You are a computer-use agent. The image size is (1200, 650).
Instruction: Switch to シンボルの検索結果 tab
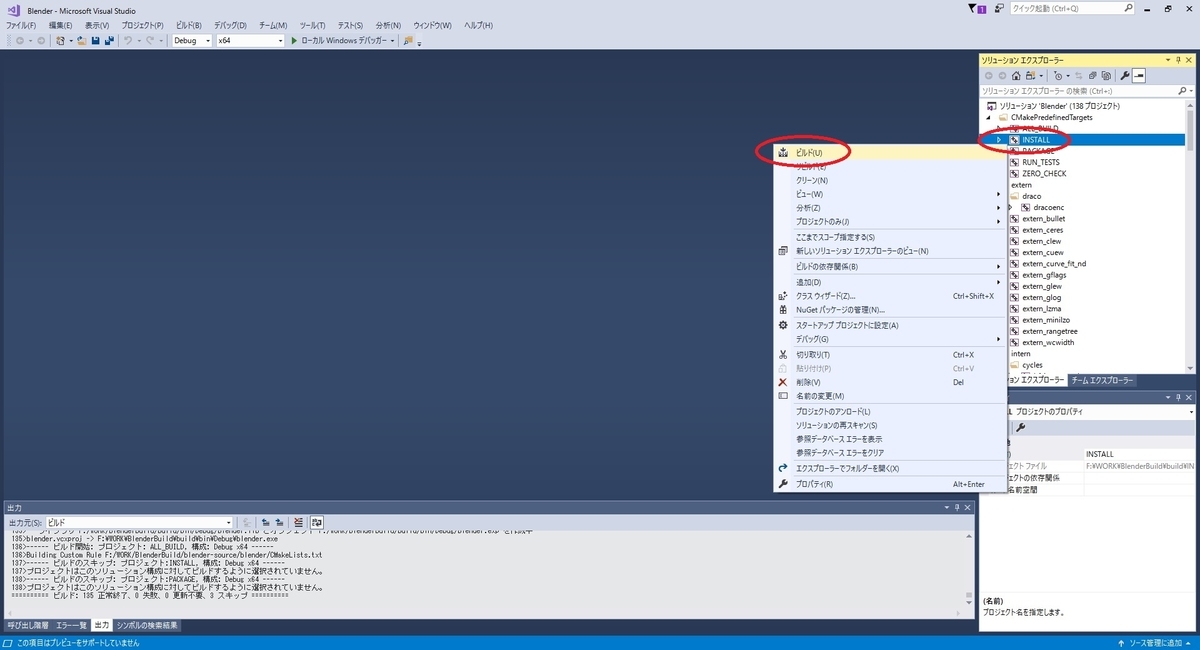(x=148, y=625)
